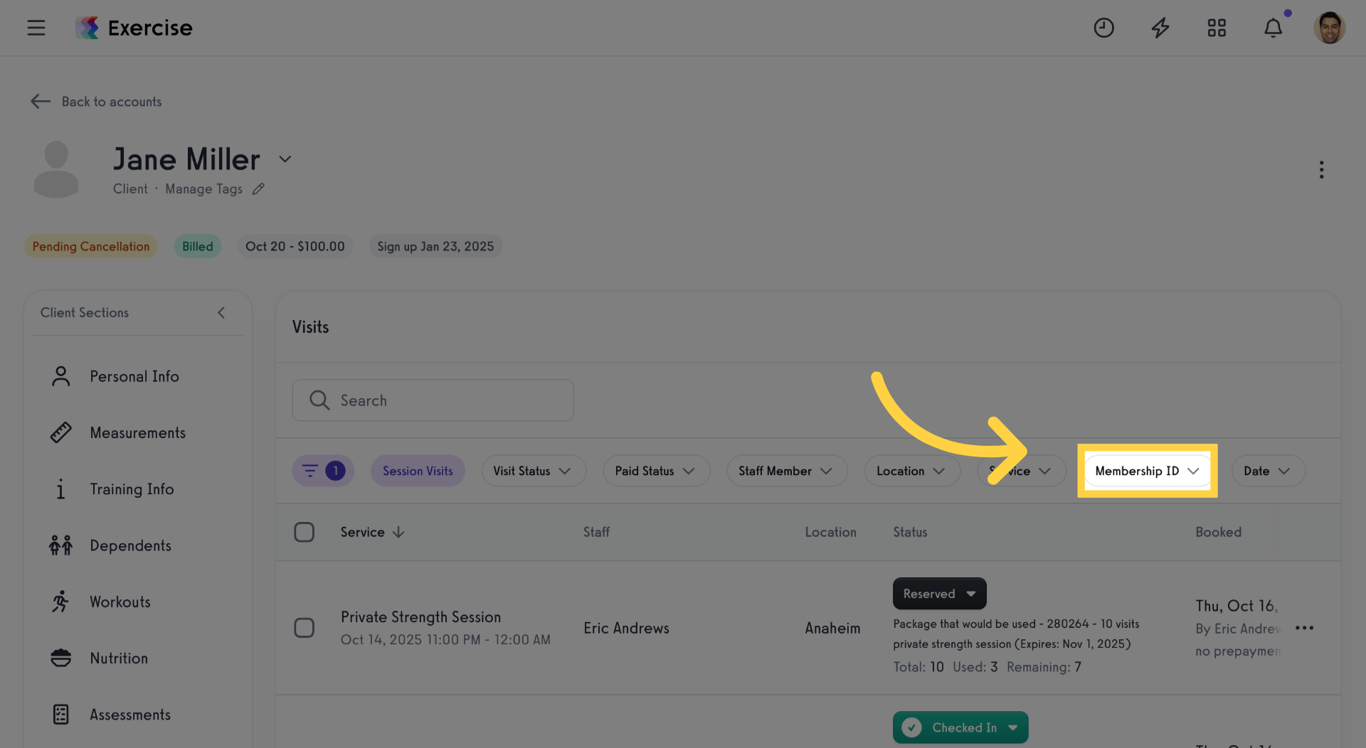Open the Reserved status dropdown
This screenshot has height=748, width=1366.
tap(939, 593)
